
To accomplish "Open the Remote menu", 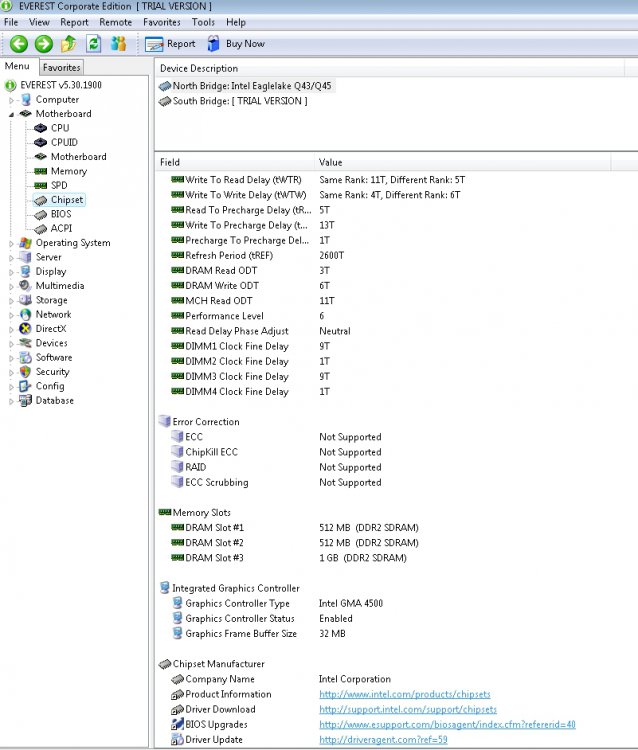I will 116,22.
